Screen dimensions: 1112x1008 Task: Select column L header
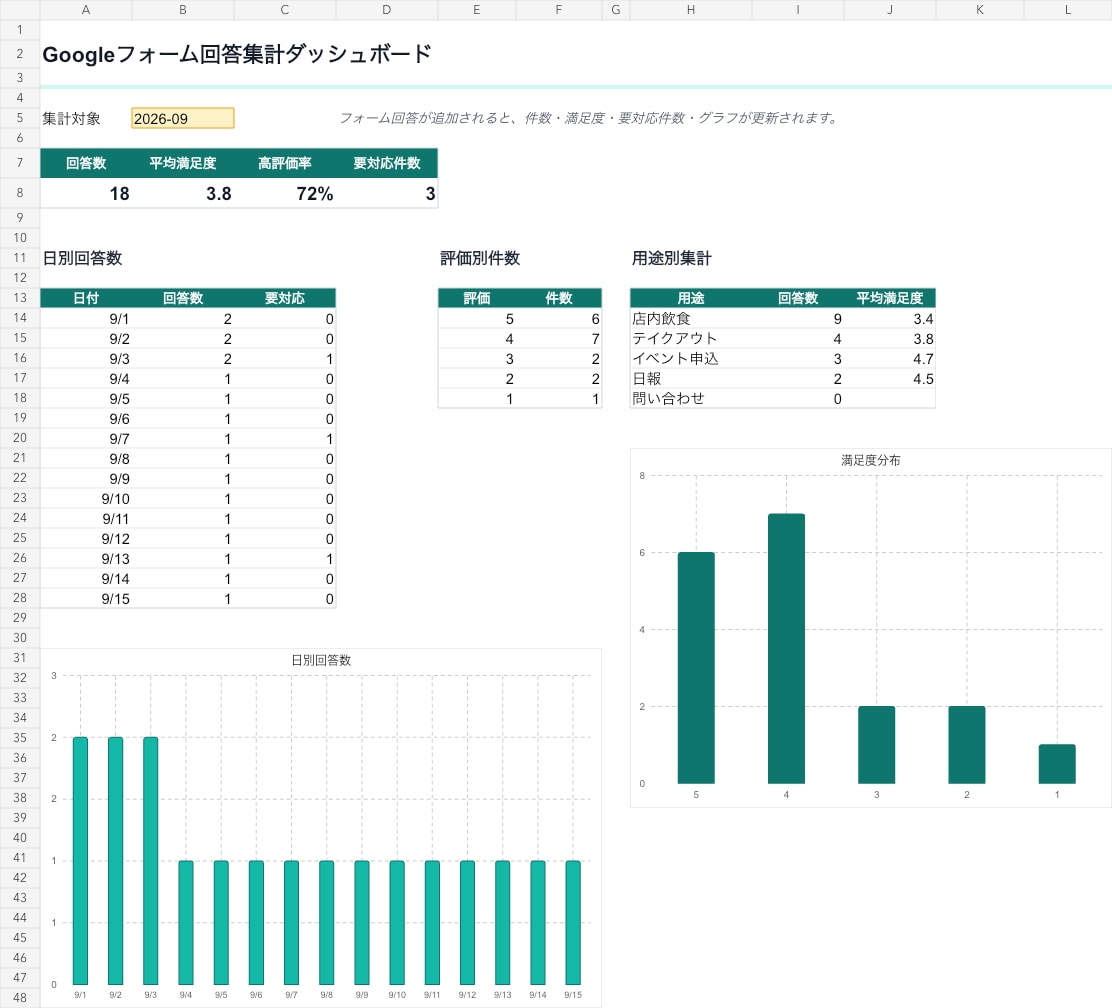point(1067,10)
